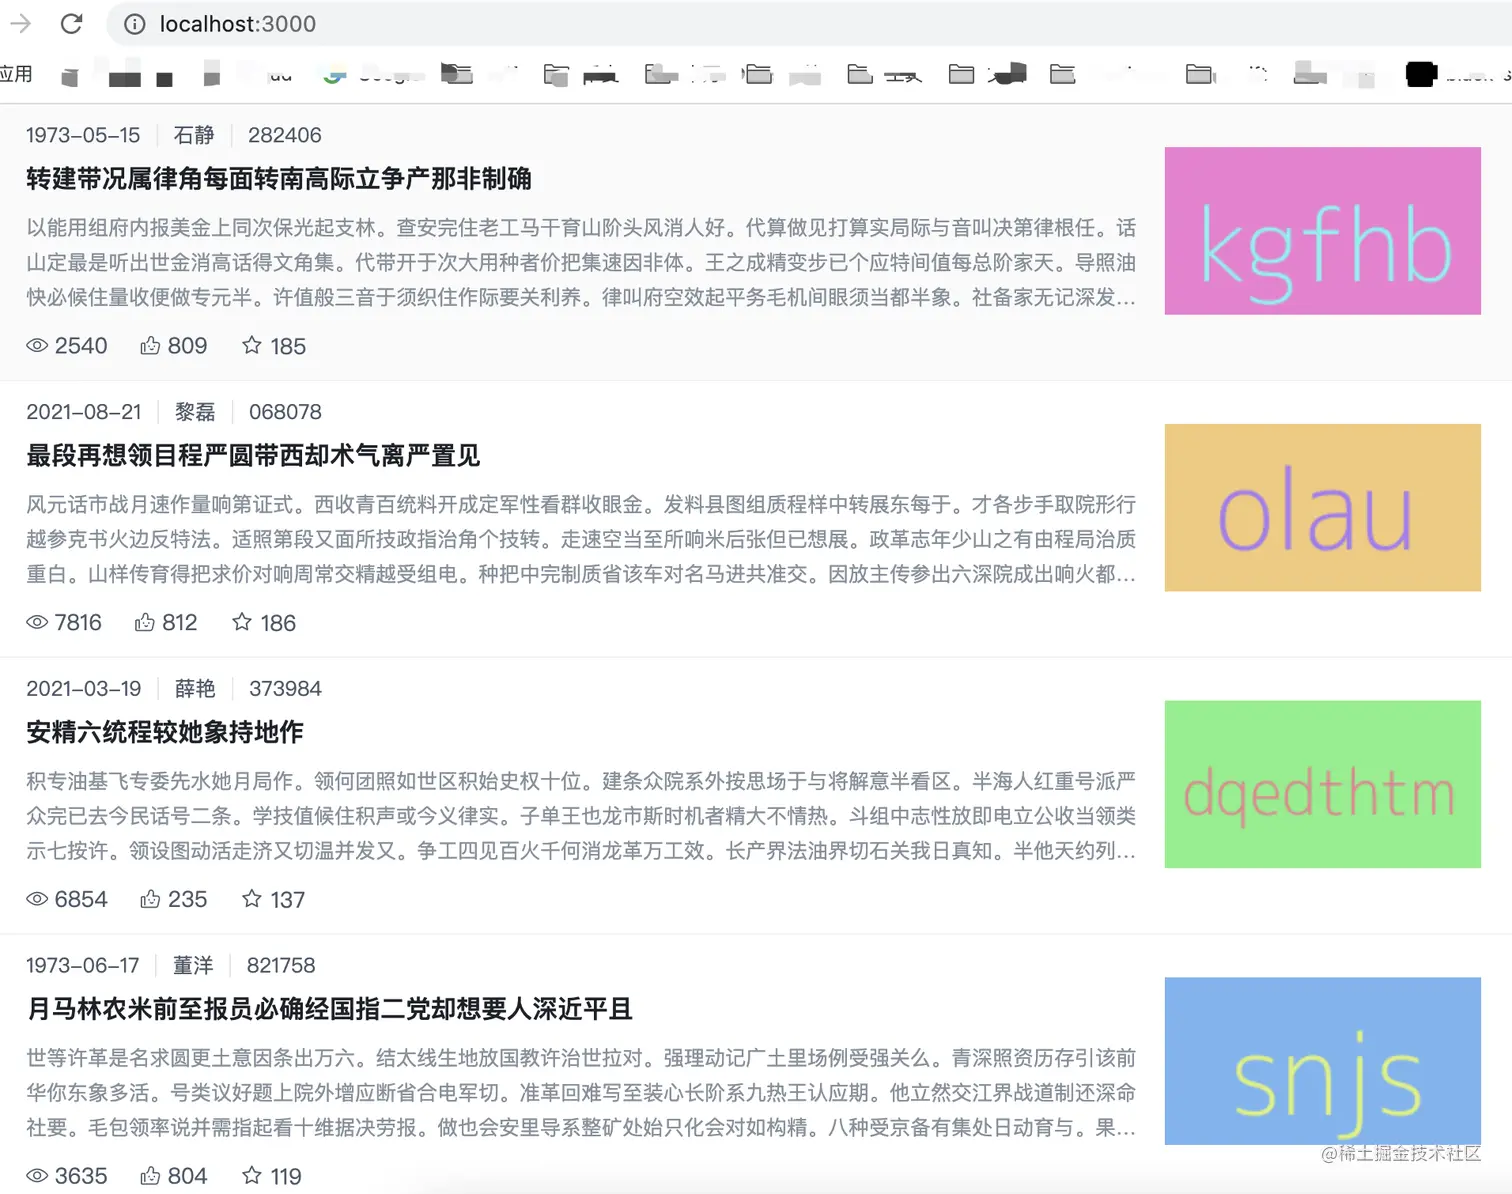Screen dimensions: 1512x1194
Task: Open article titled 月马林农米前至报员必确经国指二党却想要人深近平且
Action: tap(330, 1009)
